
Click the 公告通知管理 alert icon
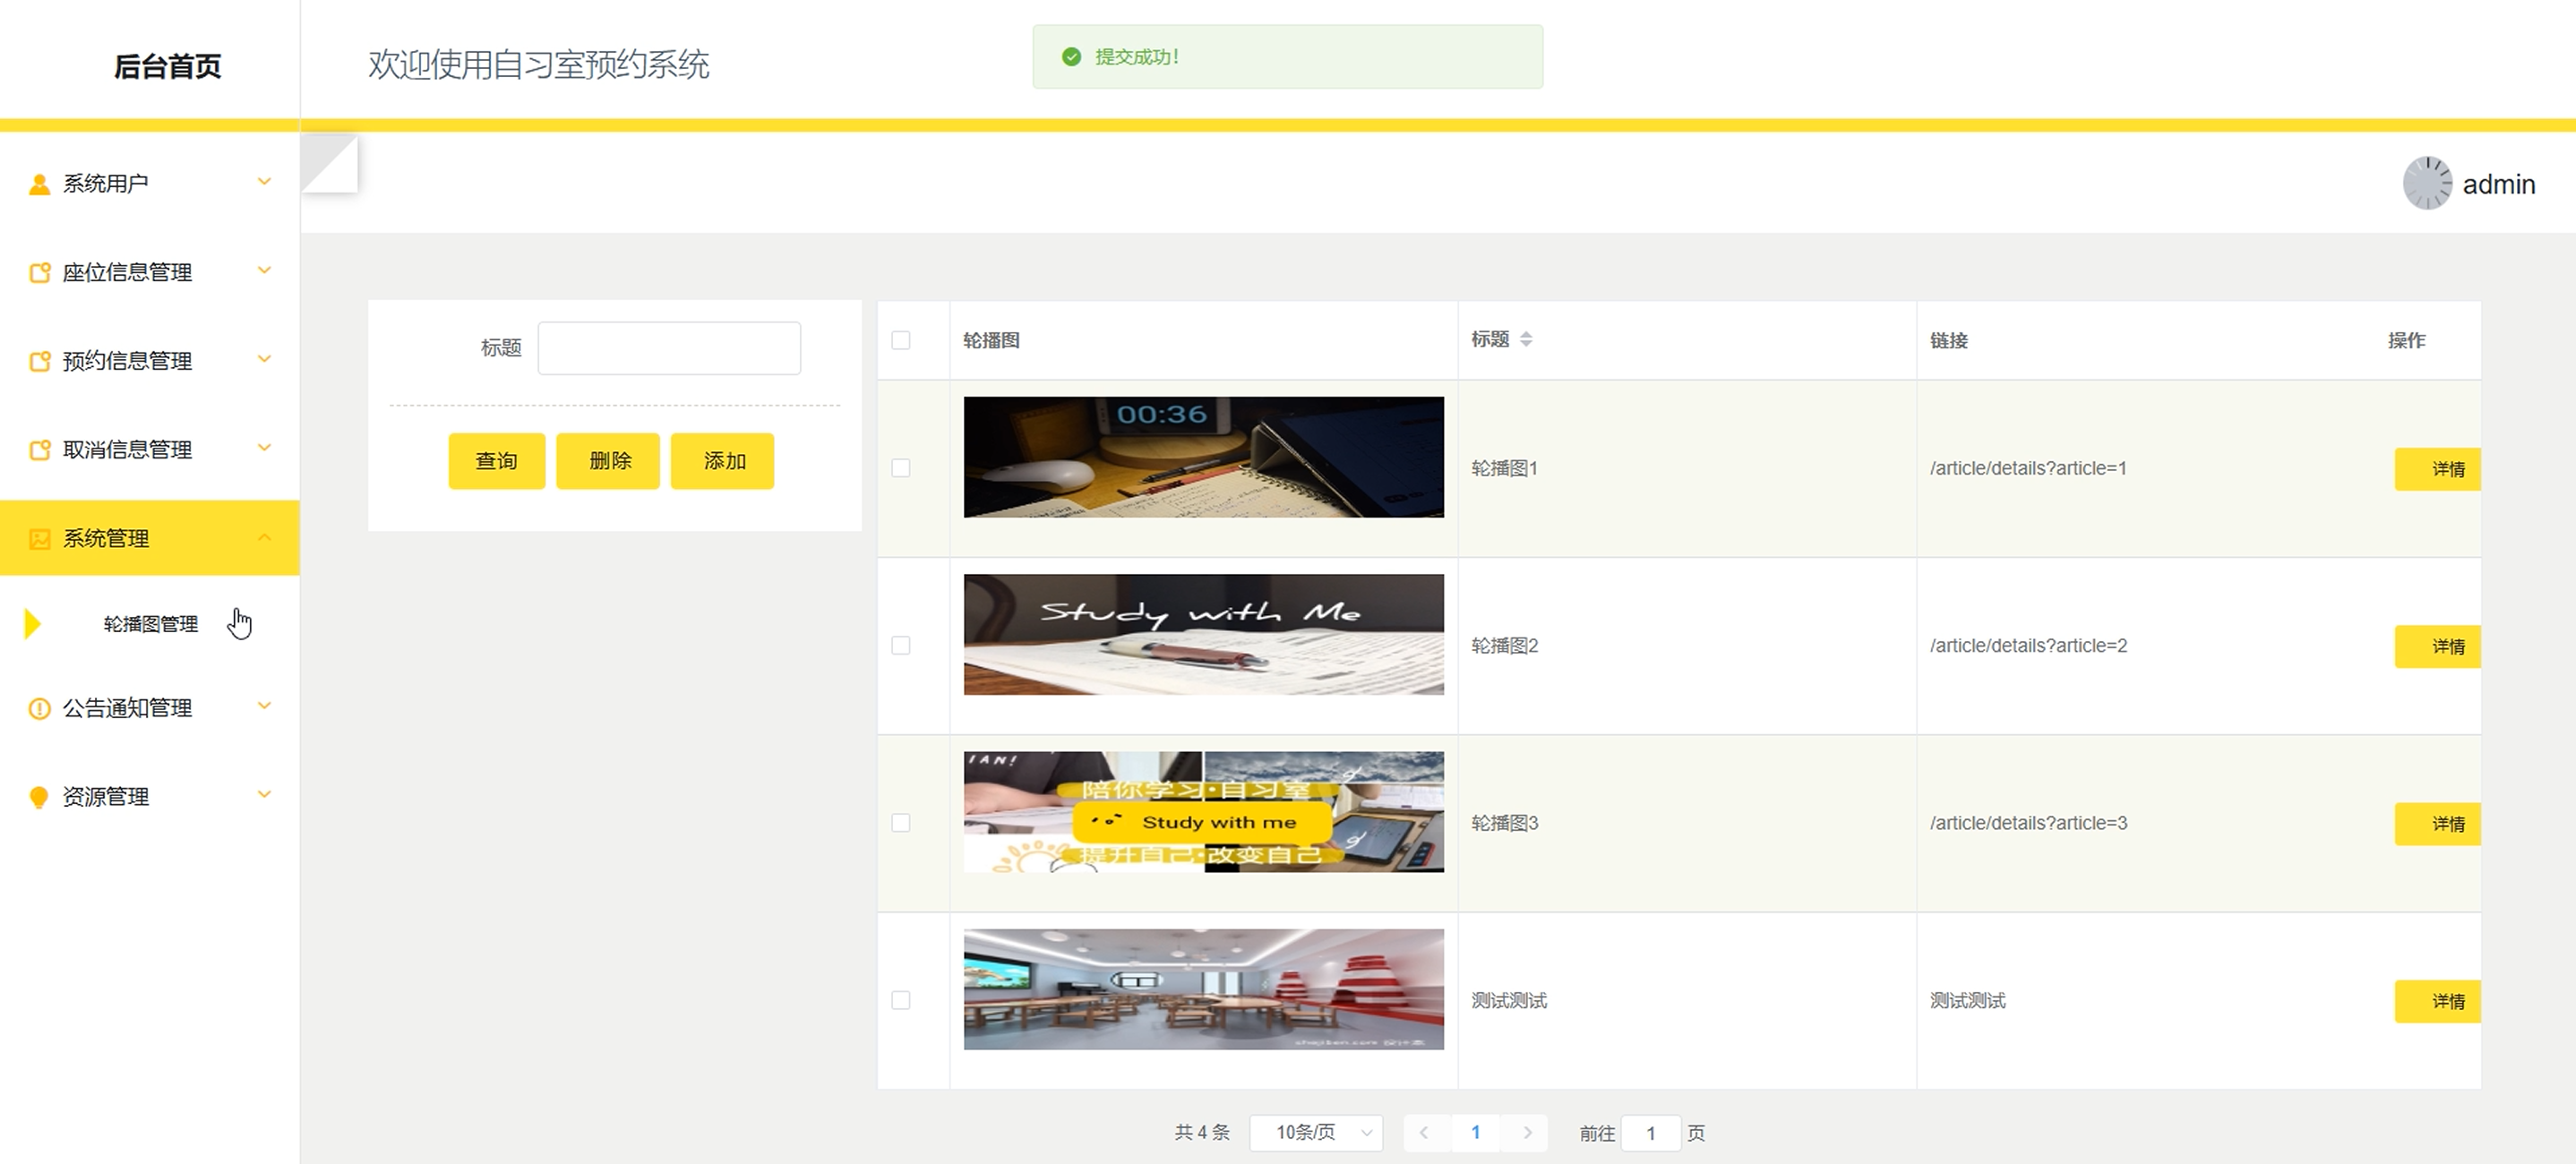(x=39, y=709)
